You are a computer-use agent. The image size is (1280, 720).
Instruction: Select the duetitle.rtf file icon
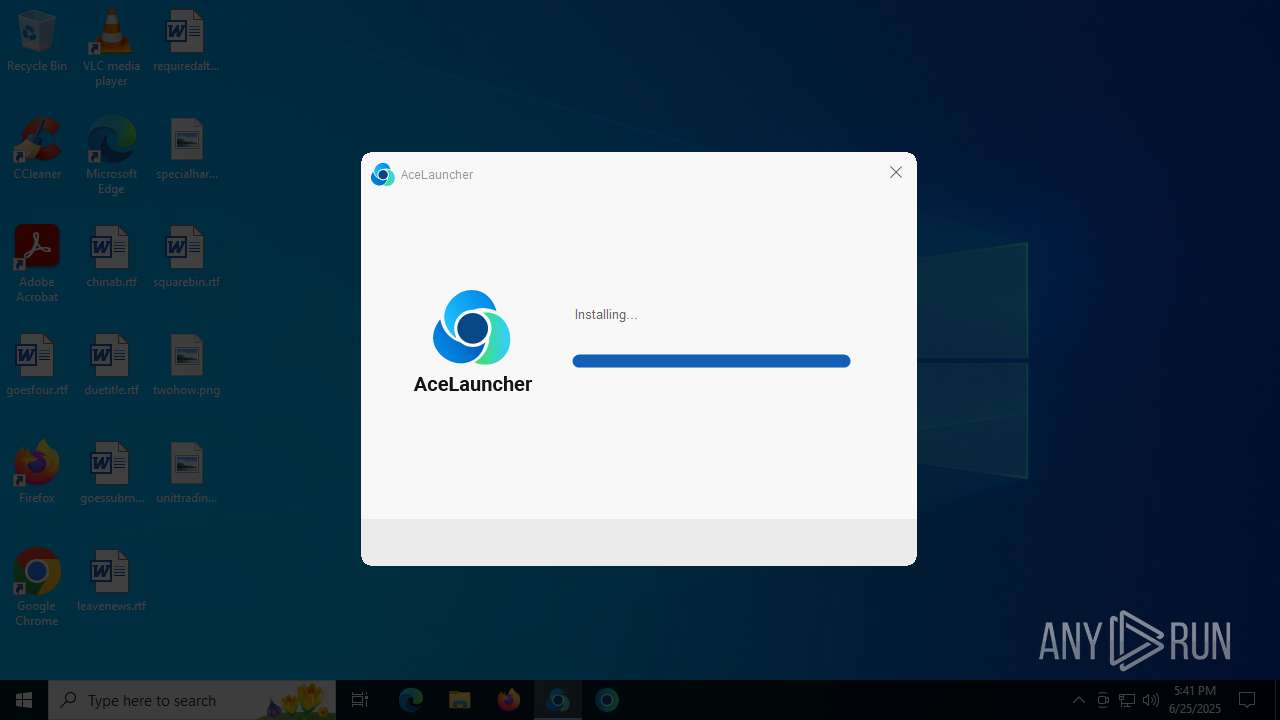(111, 366)
